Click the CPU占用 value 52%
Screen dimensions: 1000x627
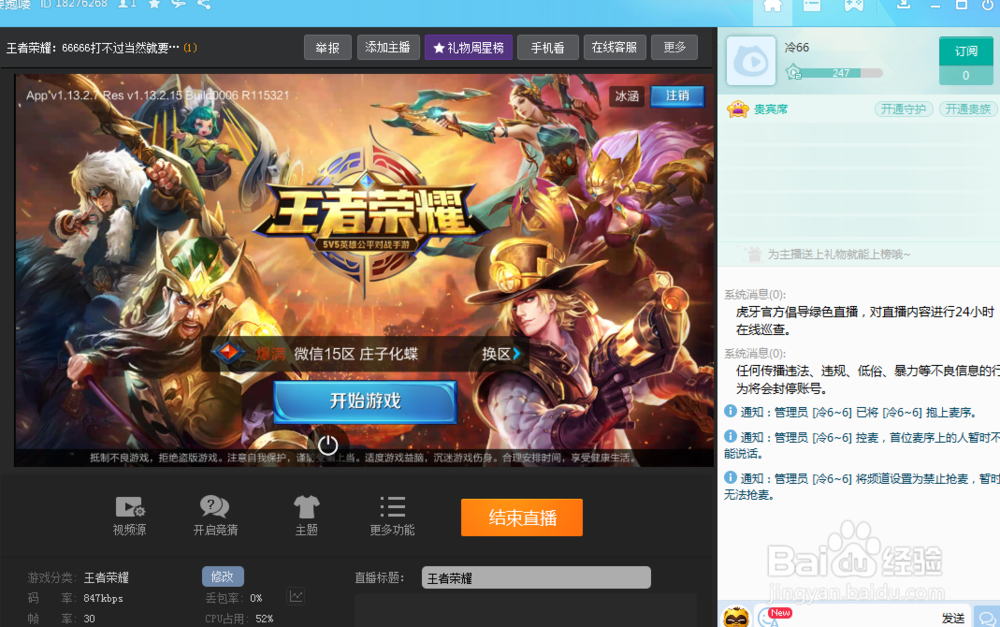coord(265,619)
